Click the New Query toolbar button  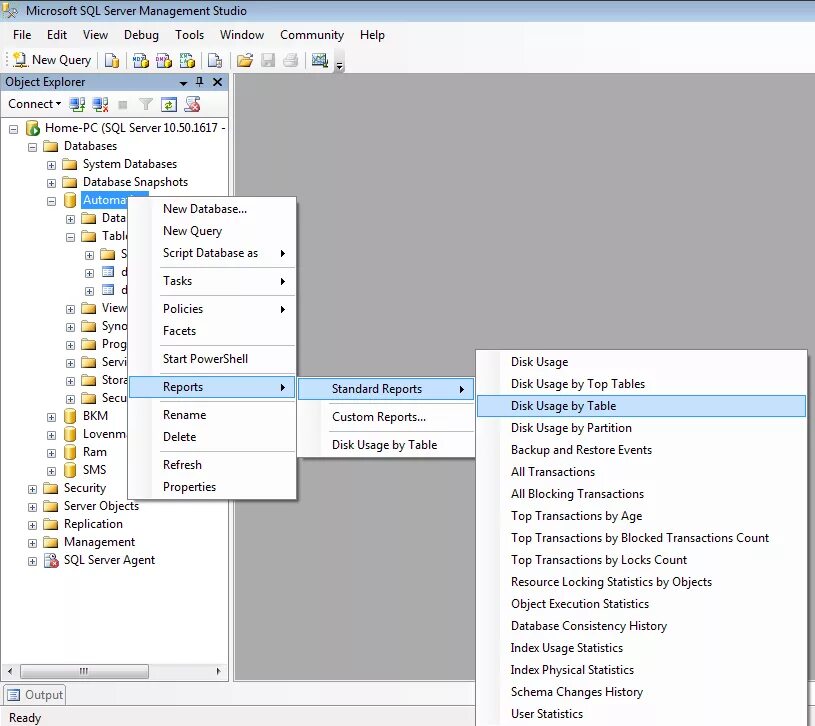point(52,60)
